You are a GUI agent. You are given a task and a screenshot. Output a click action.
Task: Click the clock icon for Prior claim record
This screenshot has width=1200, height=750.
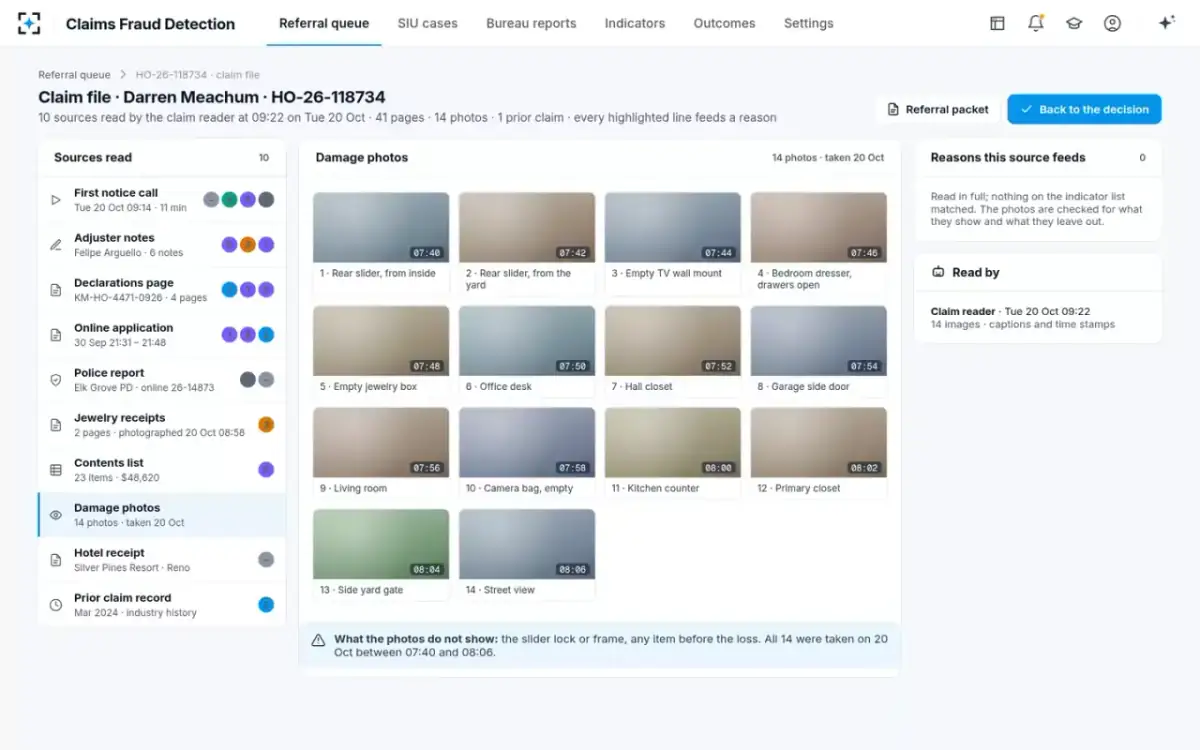pyautogui.click(x=56, y=605)
